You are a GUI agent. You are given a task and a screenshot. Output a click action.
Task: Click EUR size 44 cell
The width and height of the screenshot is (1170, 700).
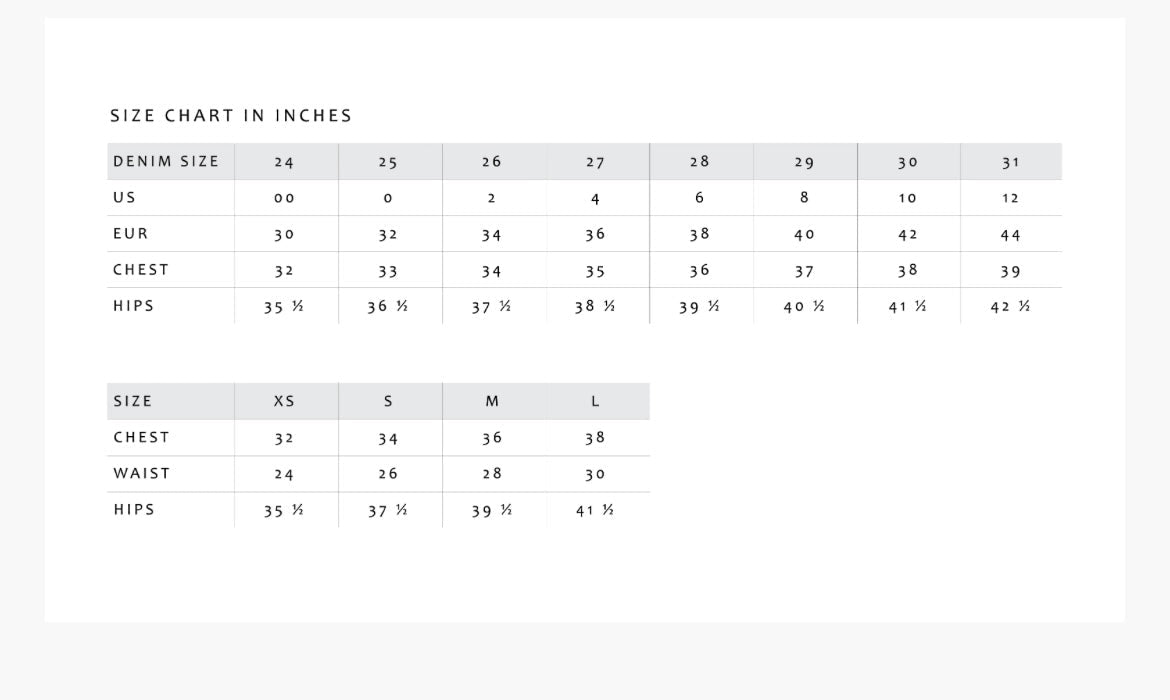[x=1011, y=235]
